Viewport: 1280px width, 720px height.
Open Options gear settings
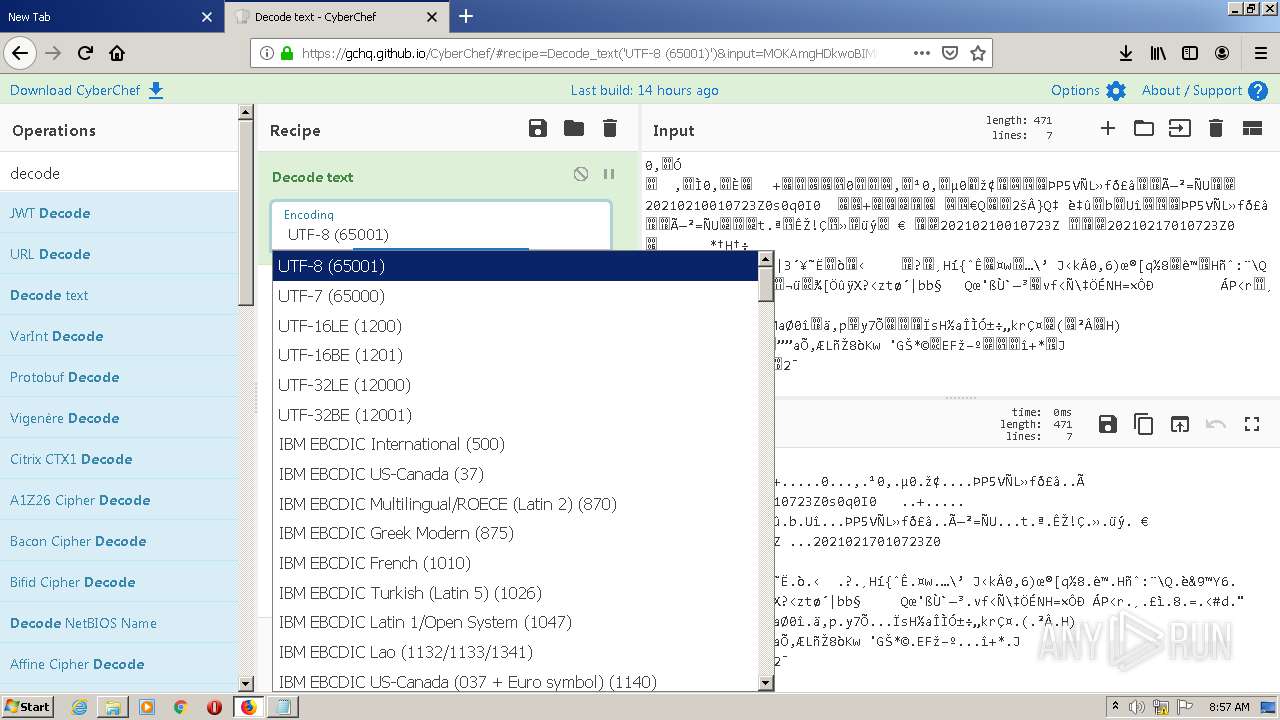(1089, 90)
